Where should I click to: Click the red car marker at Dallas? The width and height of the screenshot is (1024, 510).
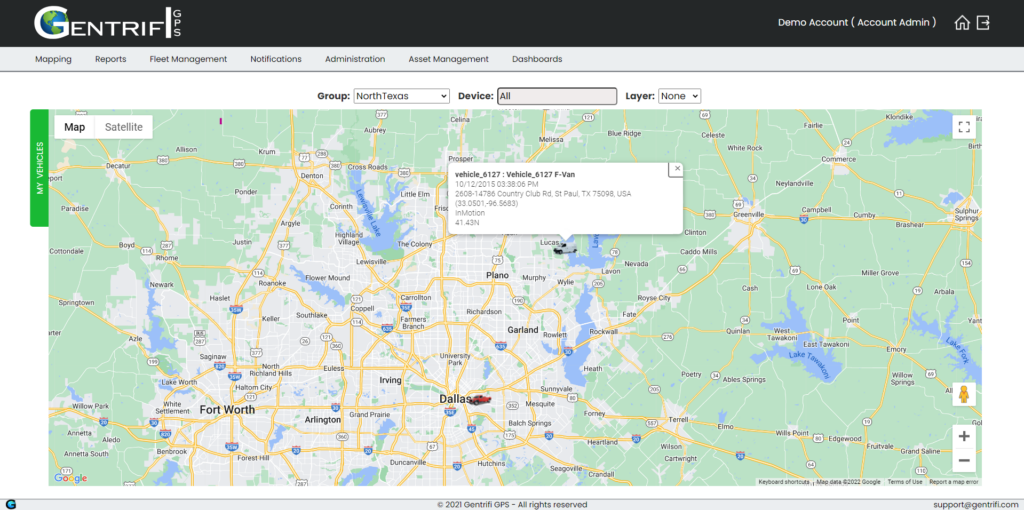[480, 399]
